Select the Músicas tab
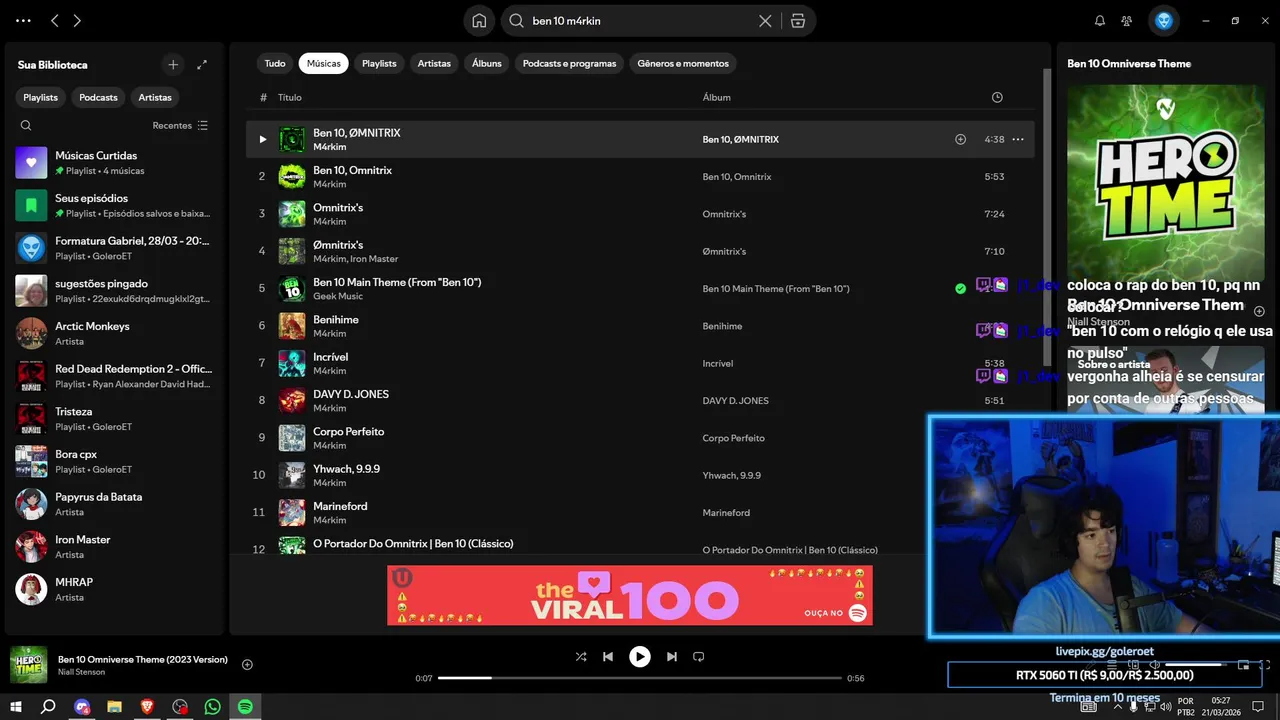1280x720 pixels. tap(324, 63)
